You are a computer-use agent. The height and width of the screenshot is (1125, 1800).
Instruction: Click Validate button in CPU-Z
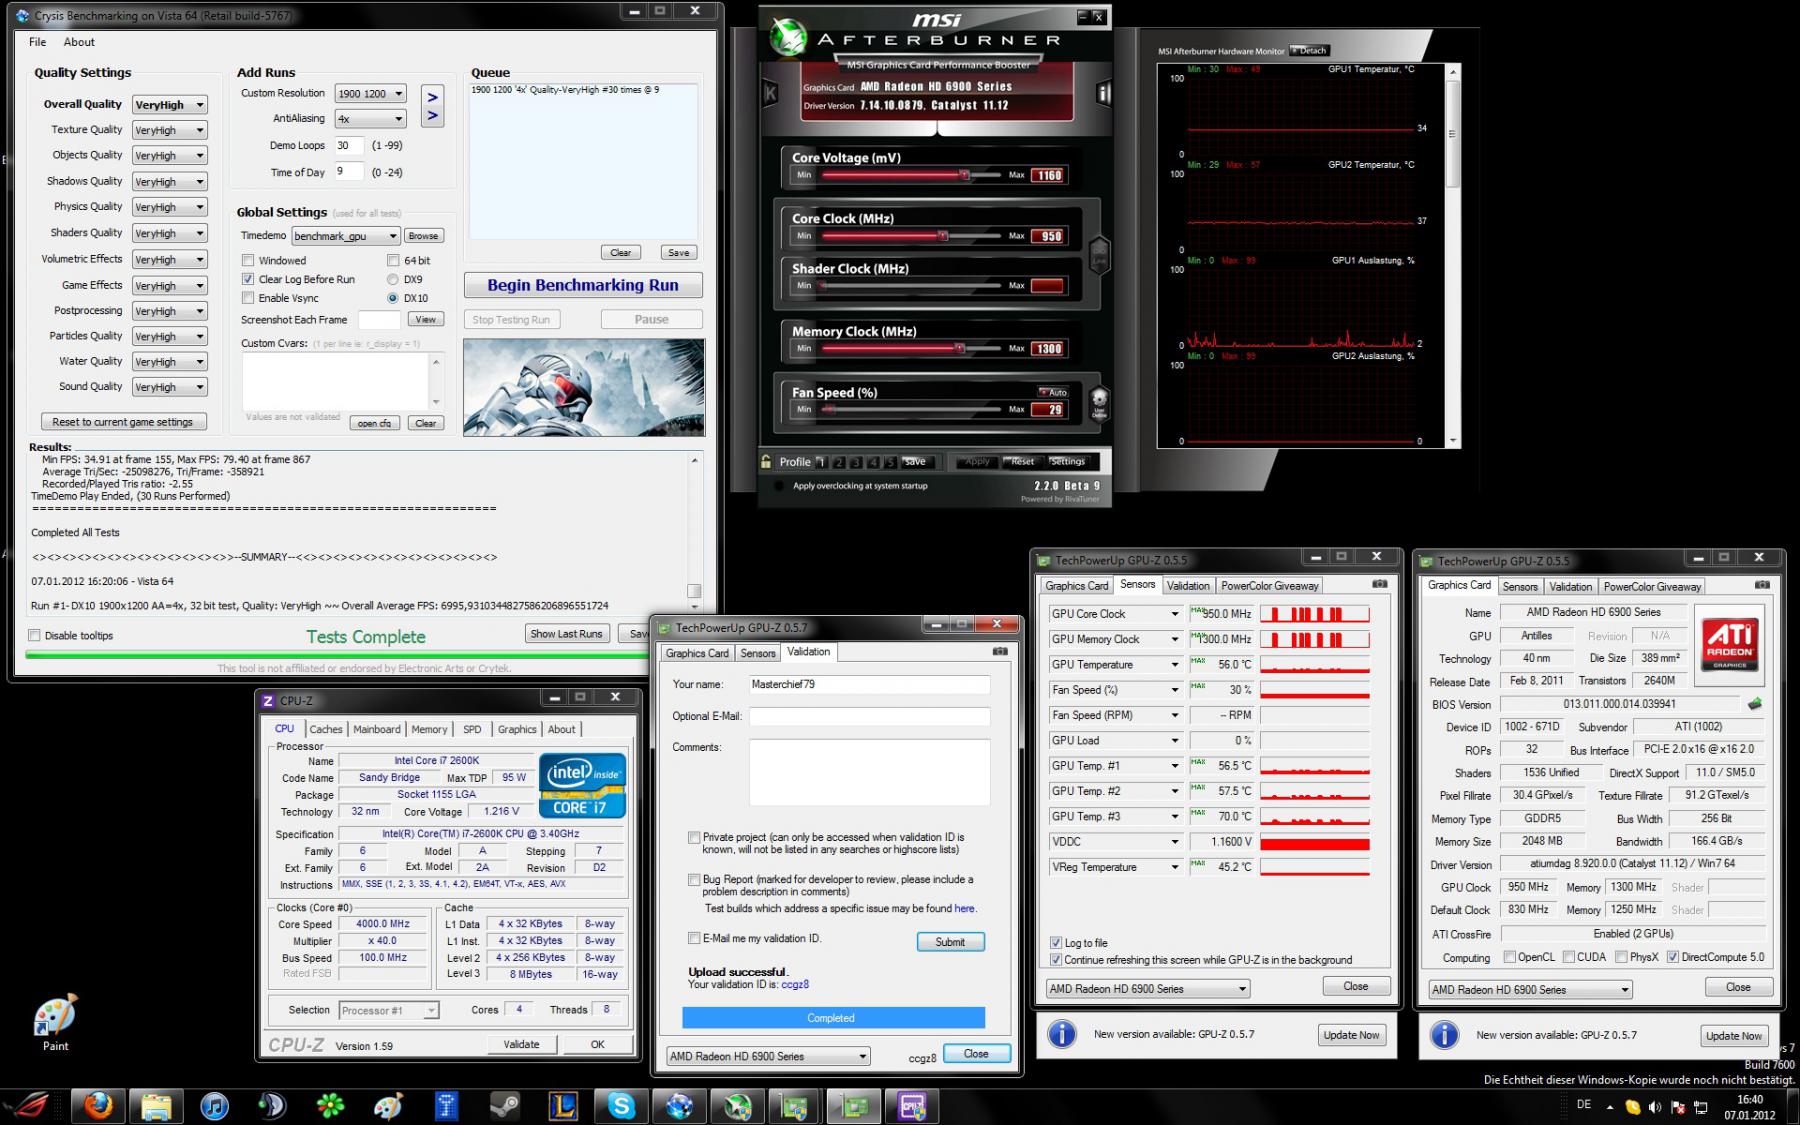click(521, 1044)
